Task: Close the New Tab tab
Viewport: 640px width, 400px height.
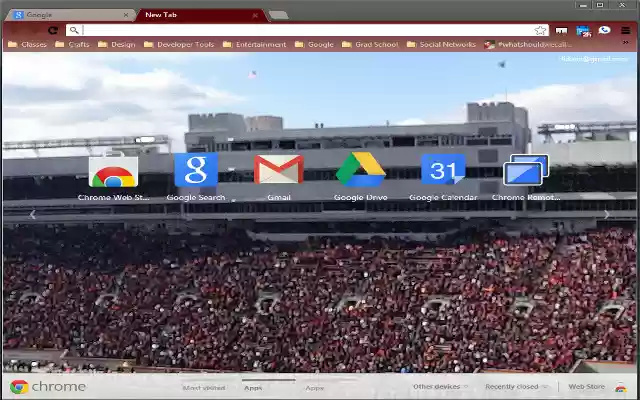Action: (255, 15)
